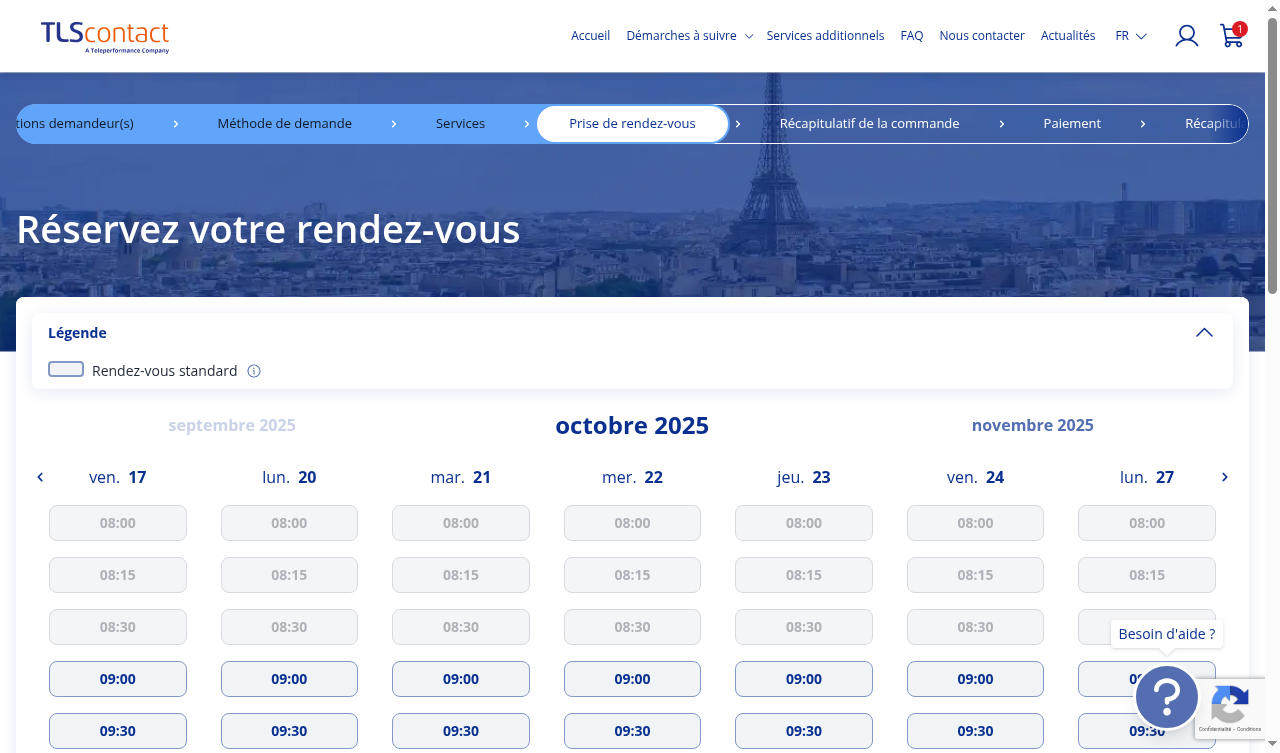Click disabled 08:00 slot on lun. 27

click(x=1147, y=523)
